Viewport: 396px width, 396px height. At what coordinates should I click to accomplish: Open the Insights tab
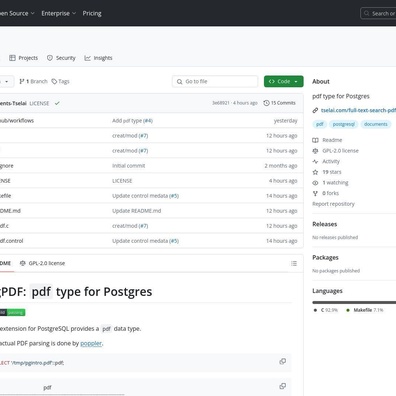(98, 58)
